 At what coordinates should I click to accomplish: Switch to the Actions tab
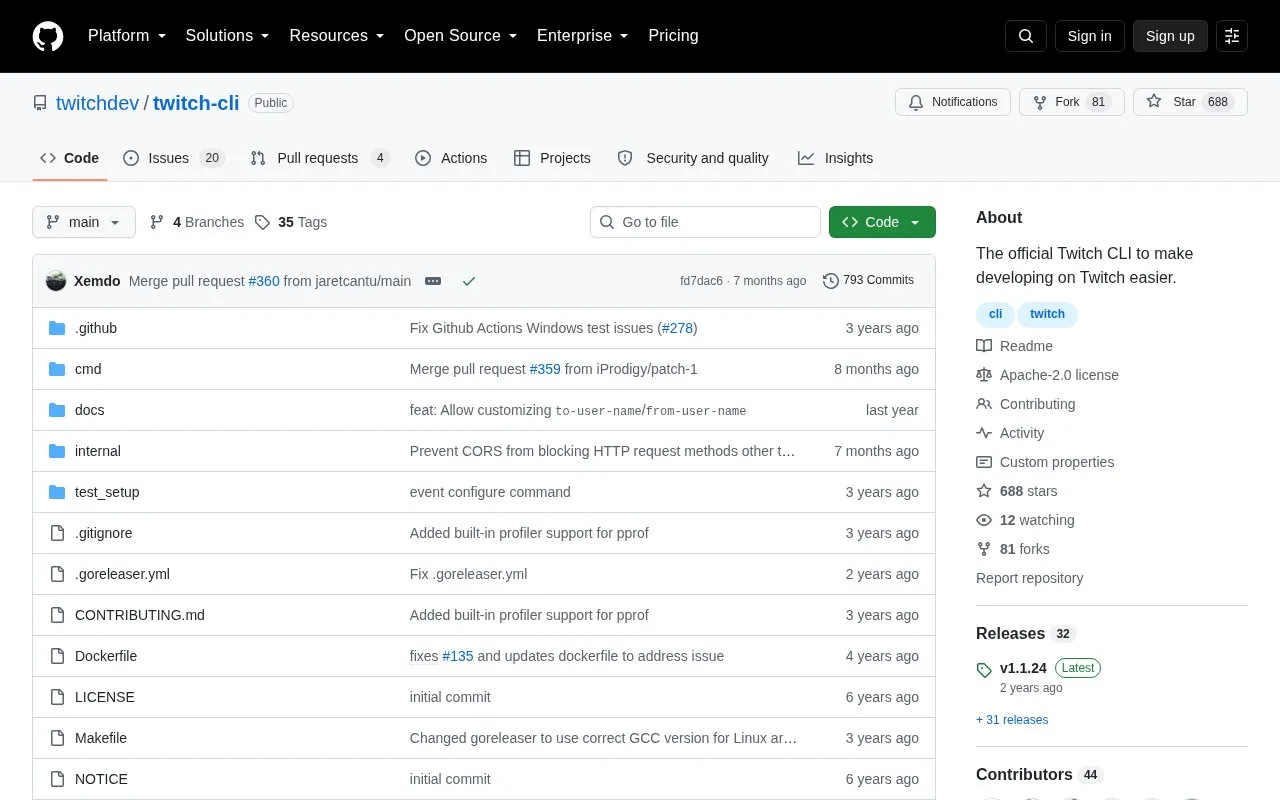coord(451,158)
